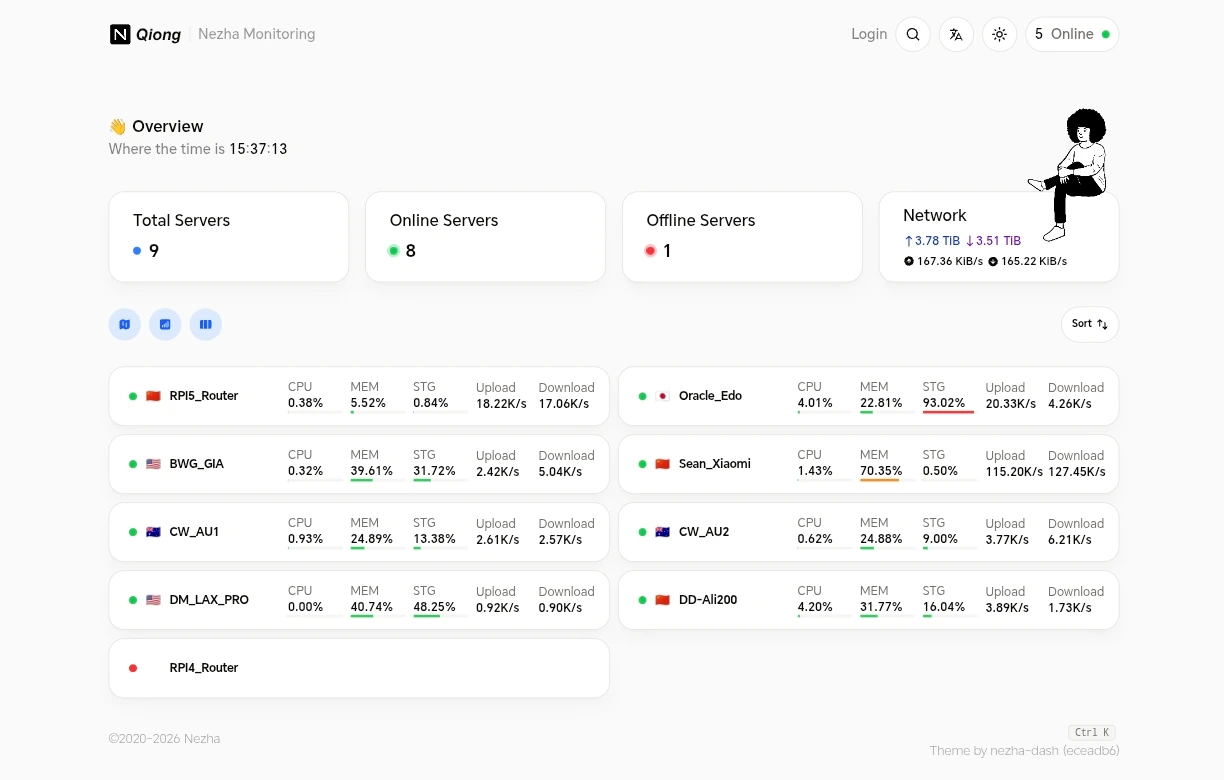Show the network chart view icon
Viewport: 1224px width, 780px height.
[x=165, y=324]
